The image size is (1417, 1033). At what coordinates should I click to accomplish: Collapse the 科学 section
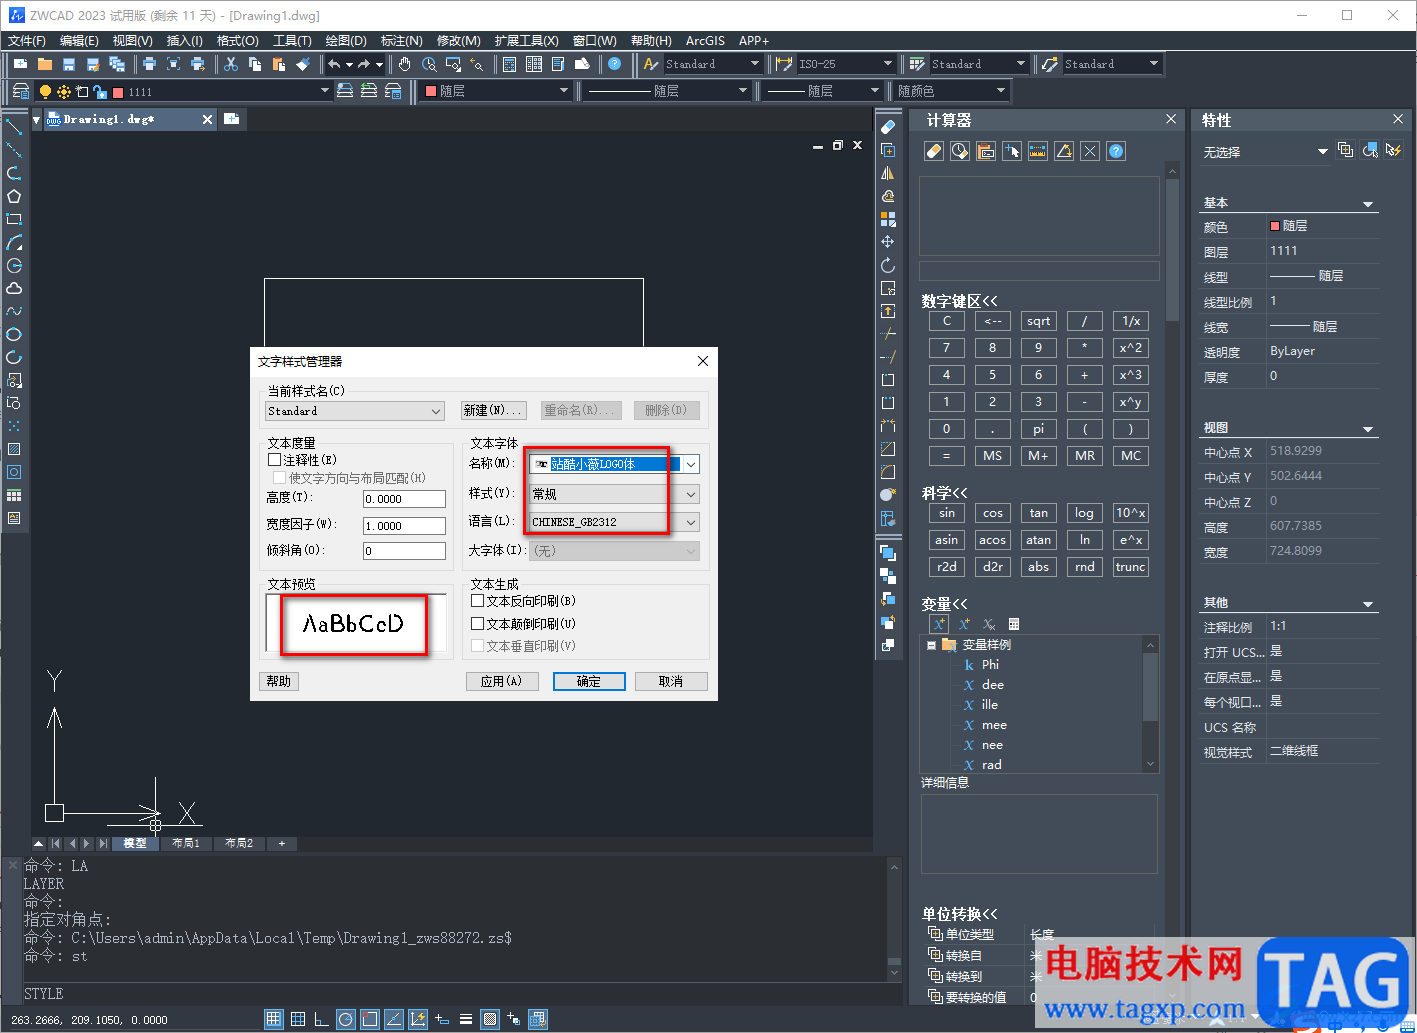point(945,493)
